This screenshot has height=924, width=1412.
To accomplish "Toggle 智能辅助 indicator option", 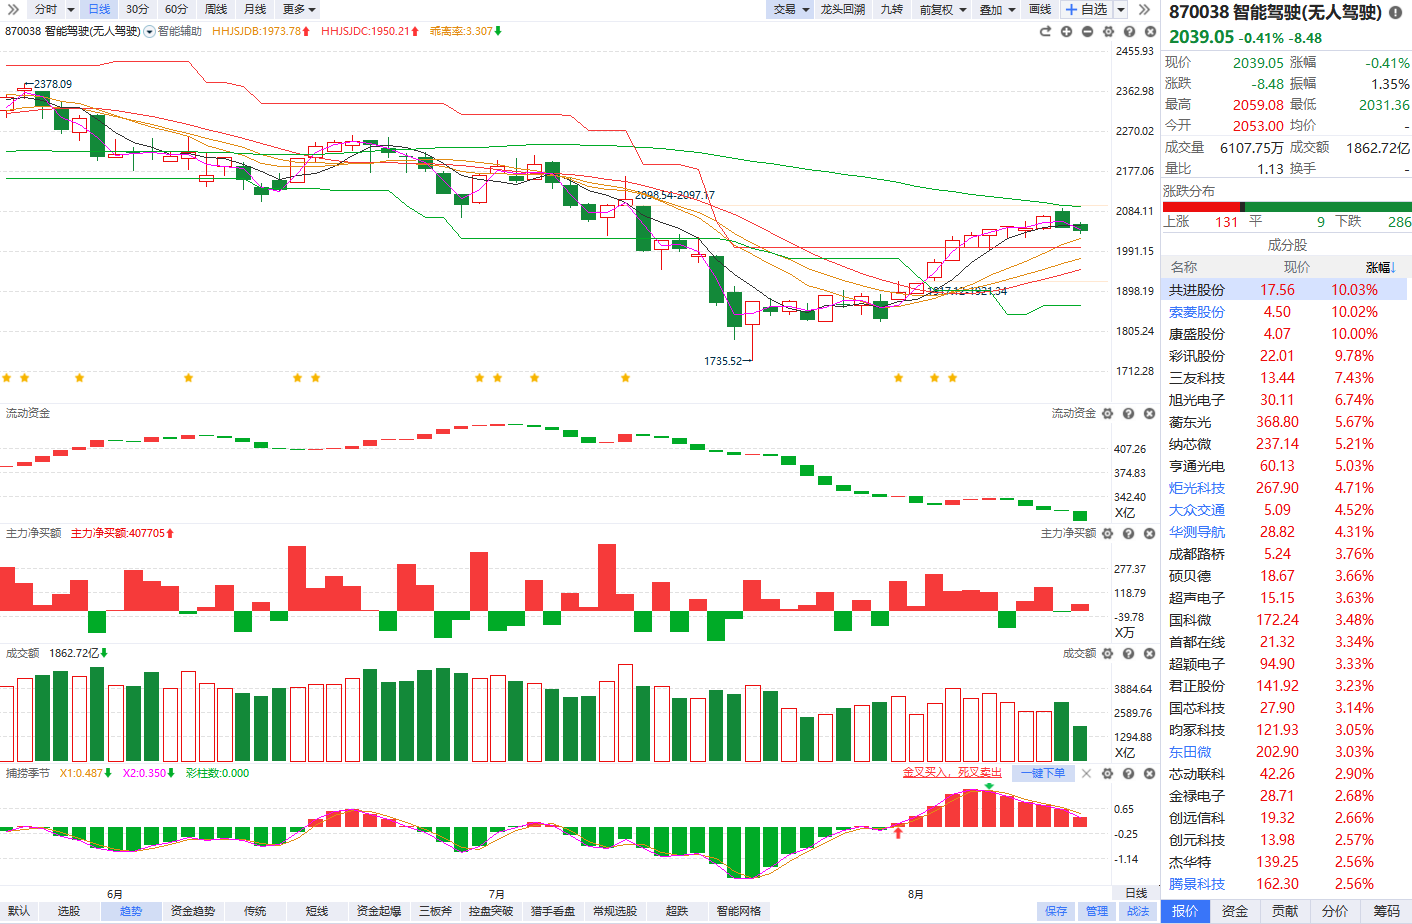I will pyautogui.click(x=173, y=31).
